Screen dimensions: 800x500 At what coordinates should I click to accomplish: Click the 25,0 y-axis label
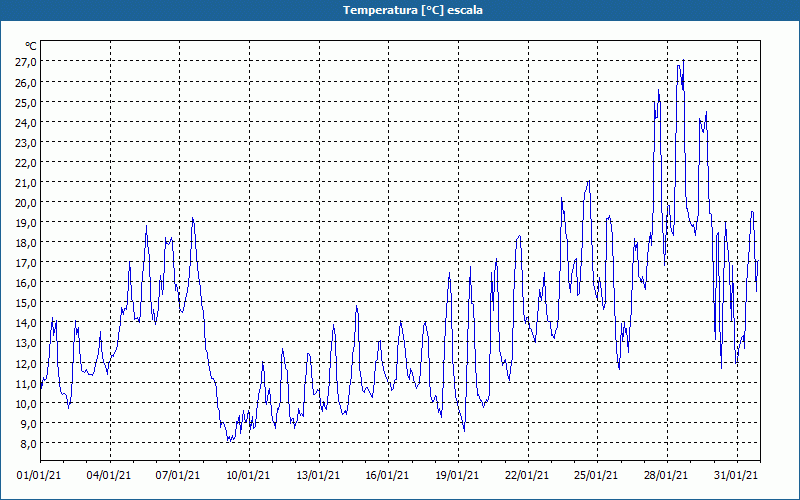[26, 102]
